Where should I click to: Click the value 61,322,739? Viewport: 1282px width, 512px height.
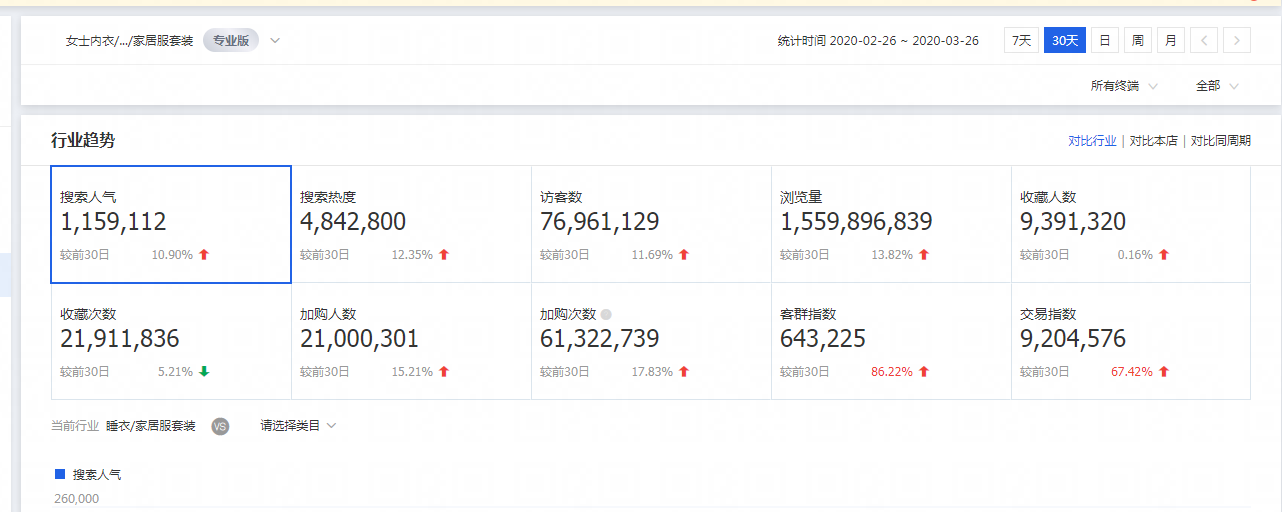point(600,339)
